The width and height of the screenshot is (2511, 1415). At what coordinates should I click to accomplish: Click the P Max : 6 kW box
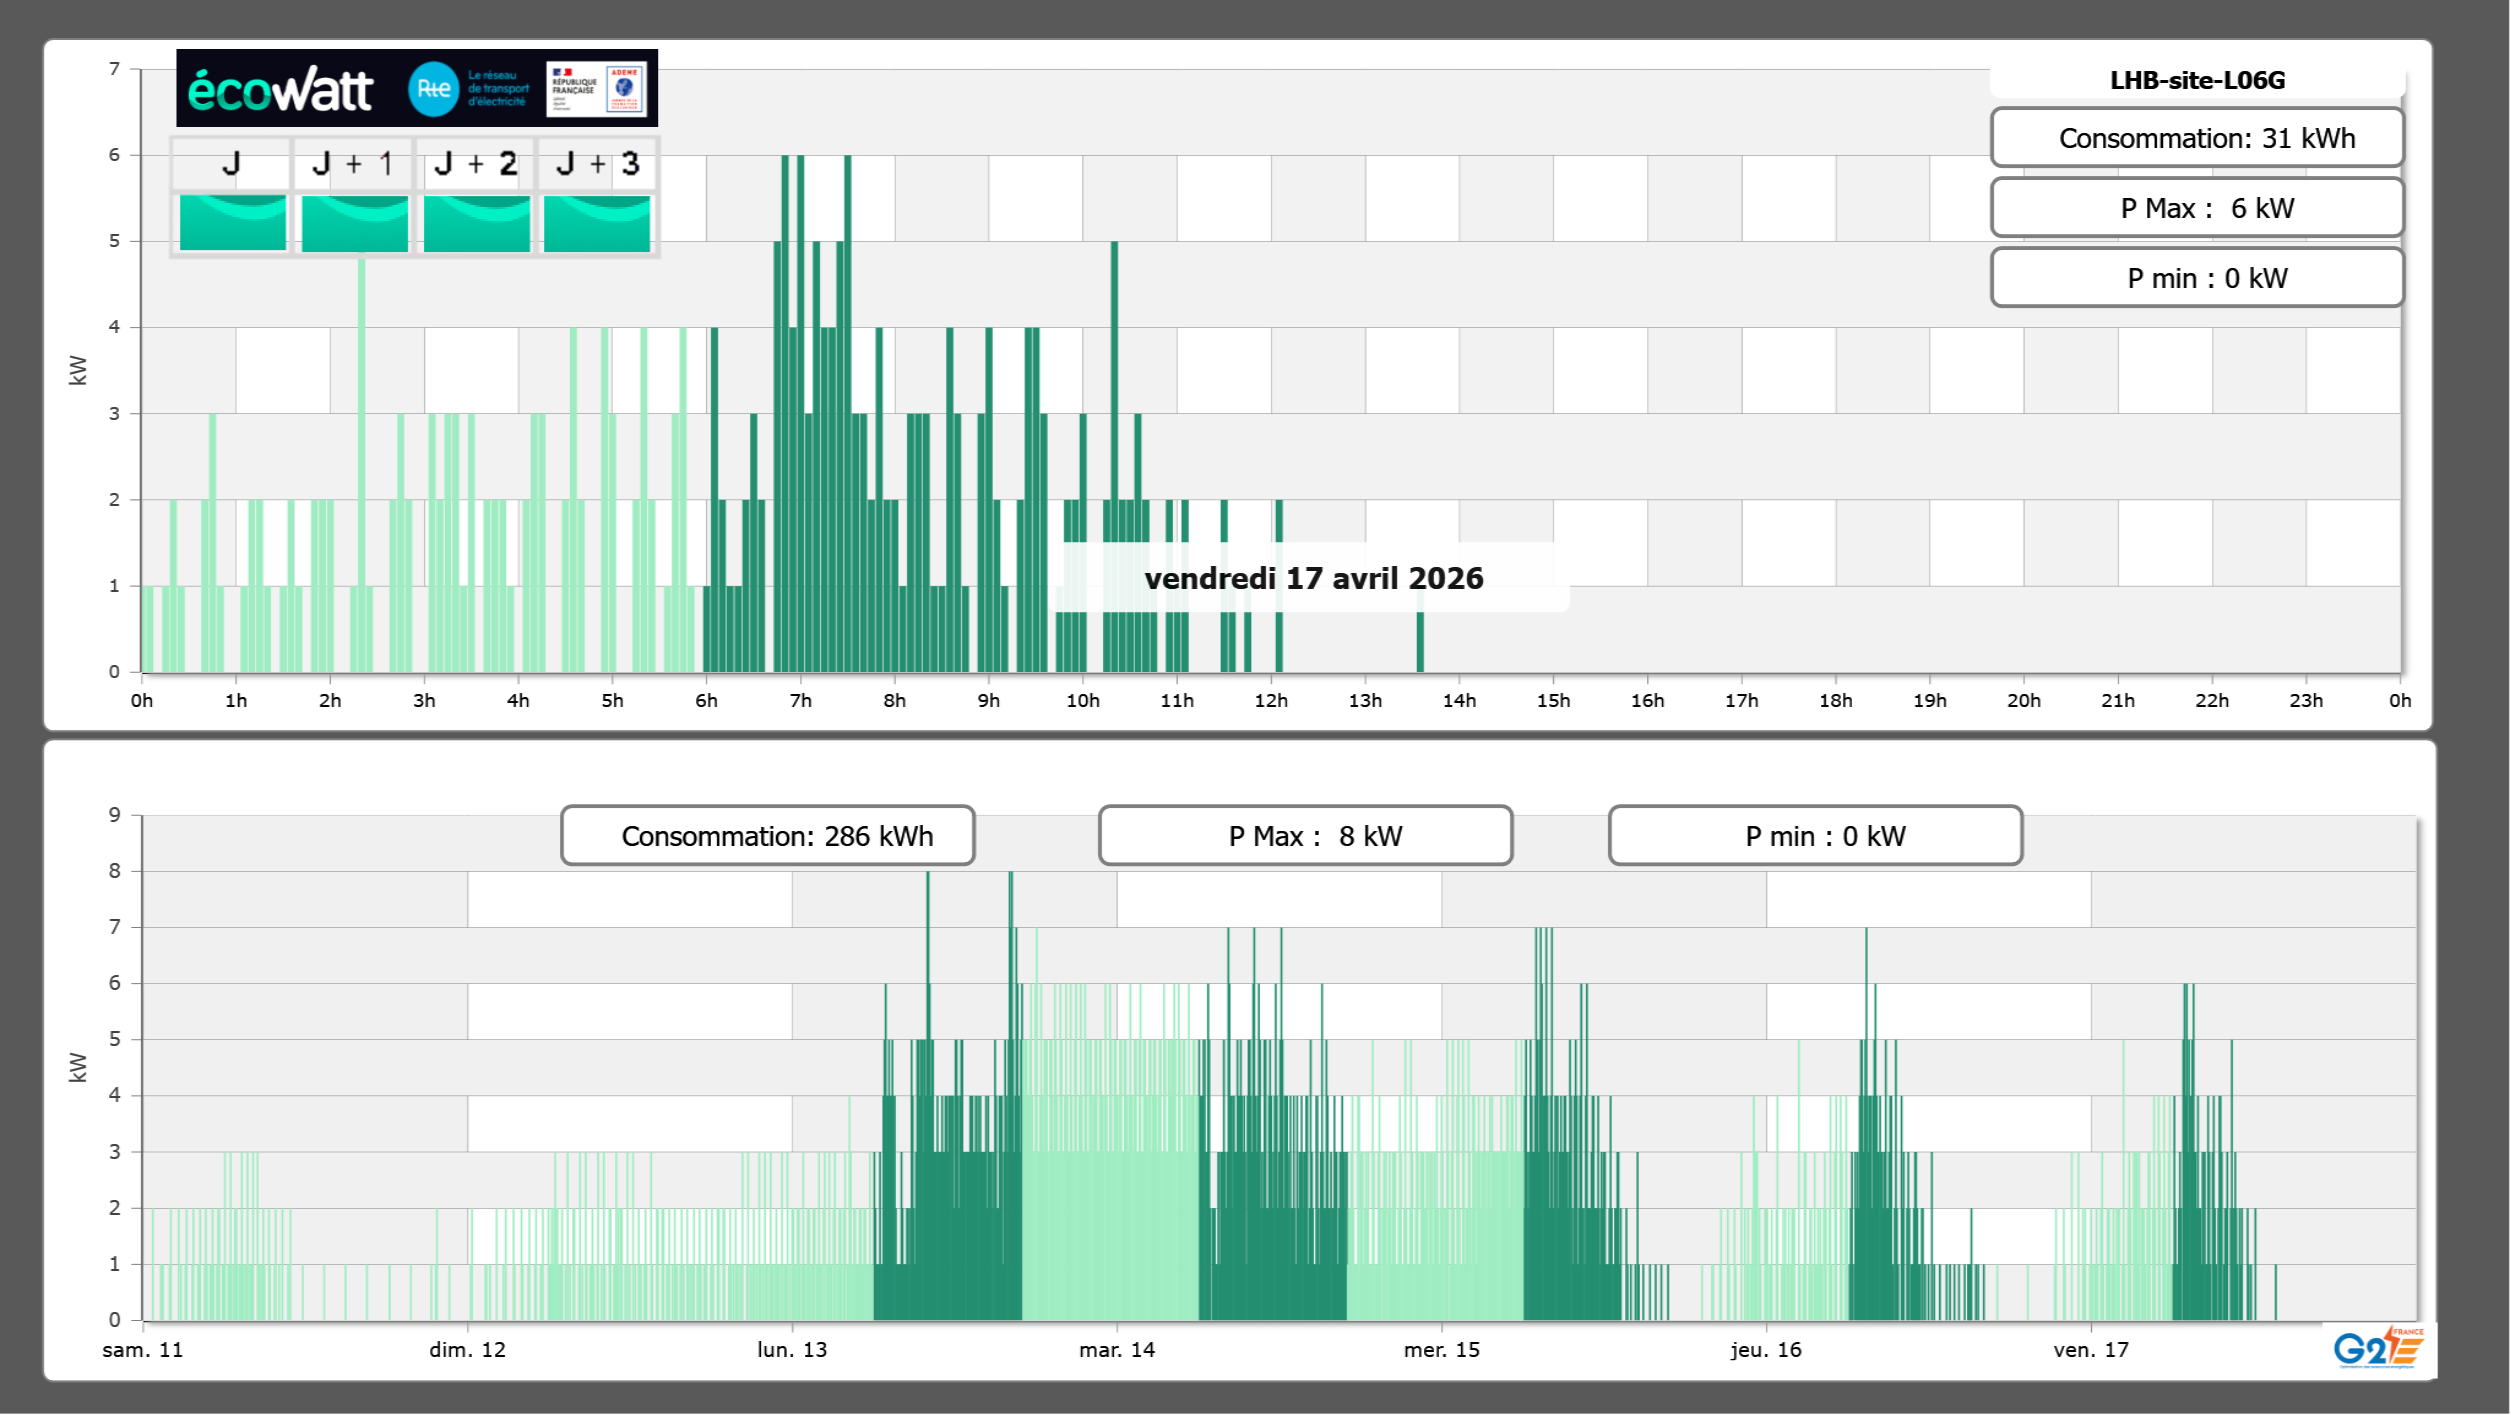2197,208
